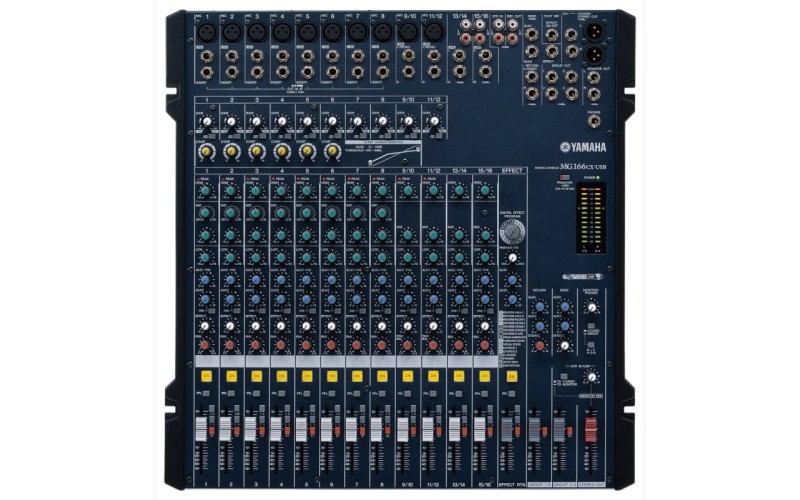Click the white REC OUT RCA jack
The height and width of the screenshot is (500, 800).
(512, 24)
